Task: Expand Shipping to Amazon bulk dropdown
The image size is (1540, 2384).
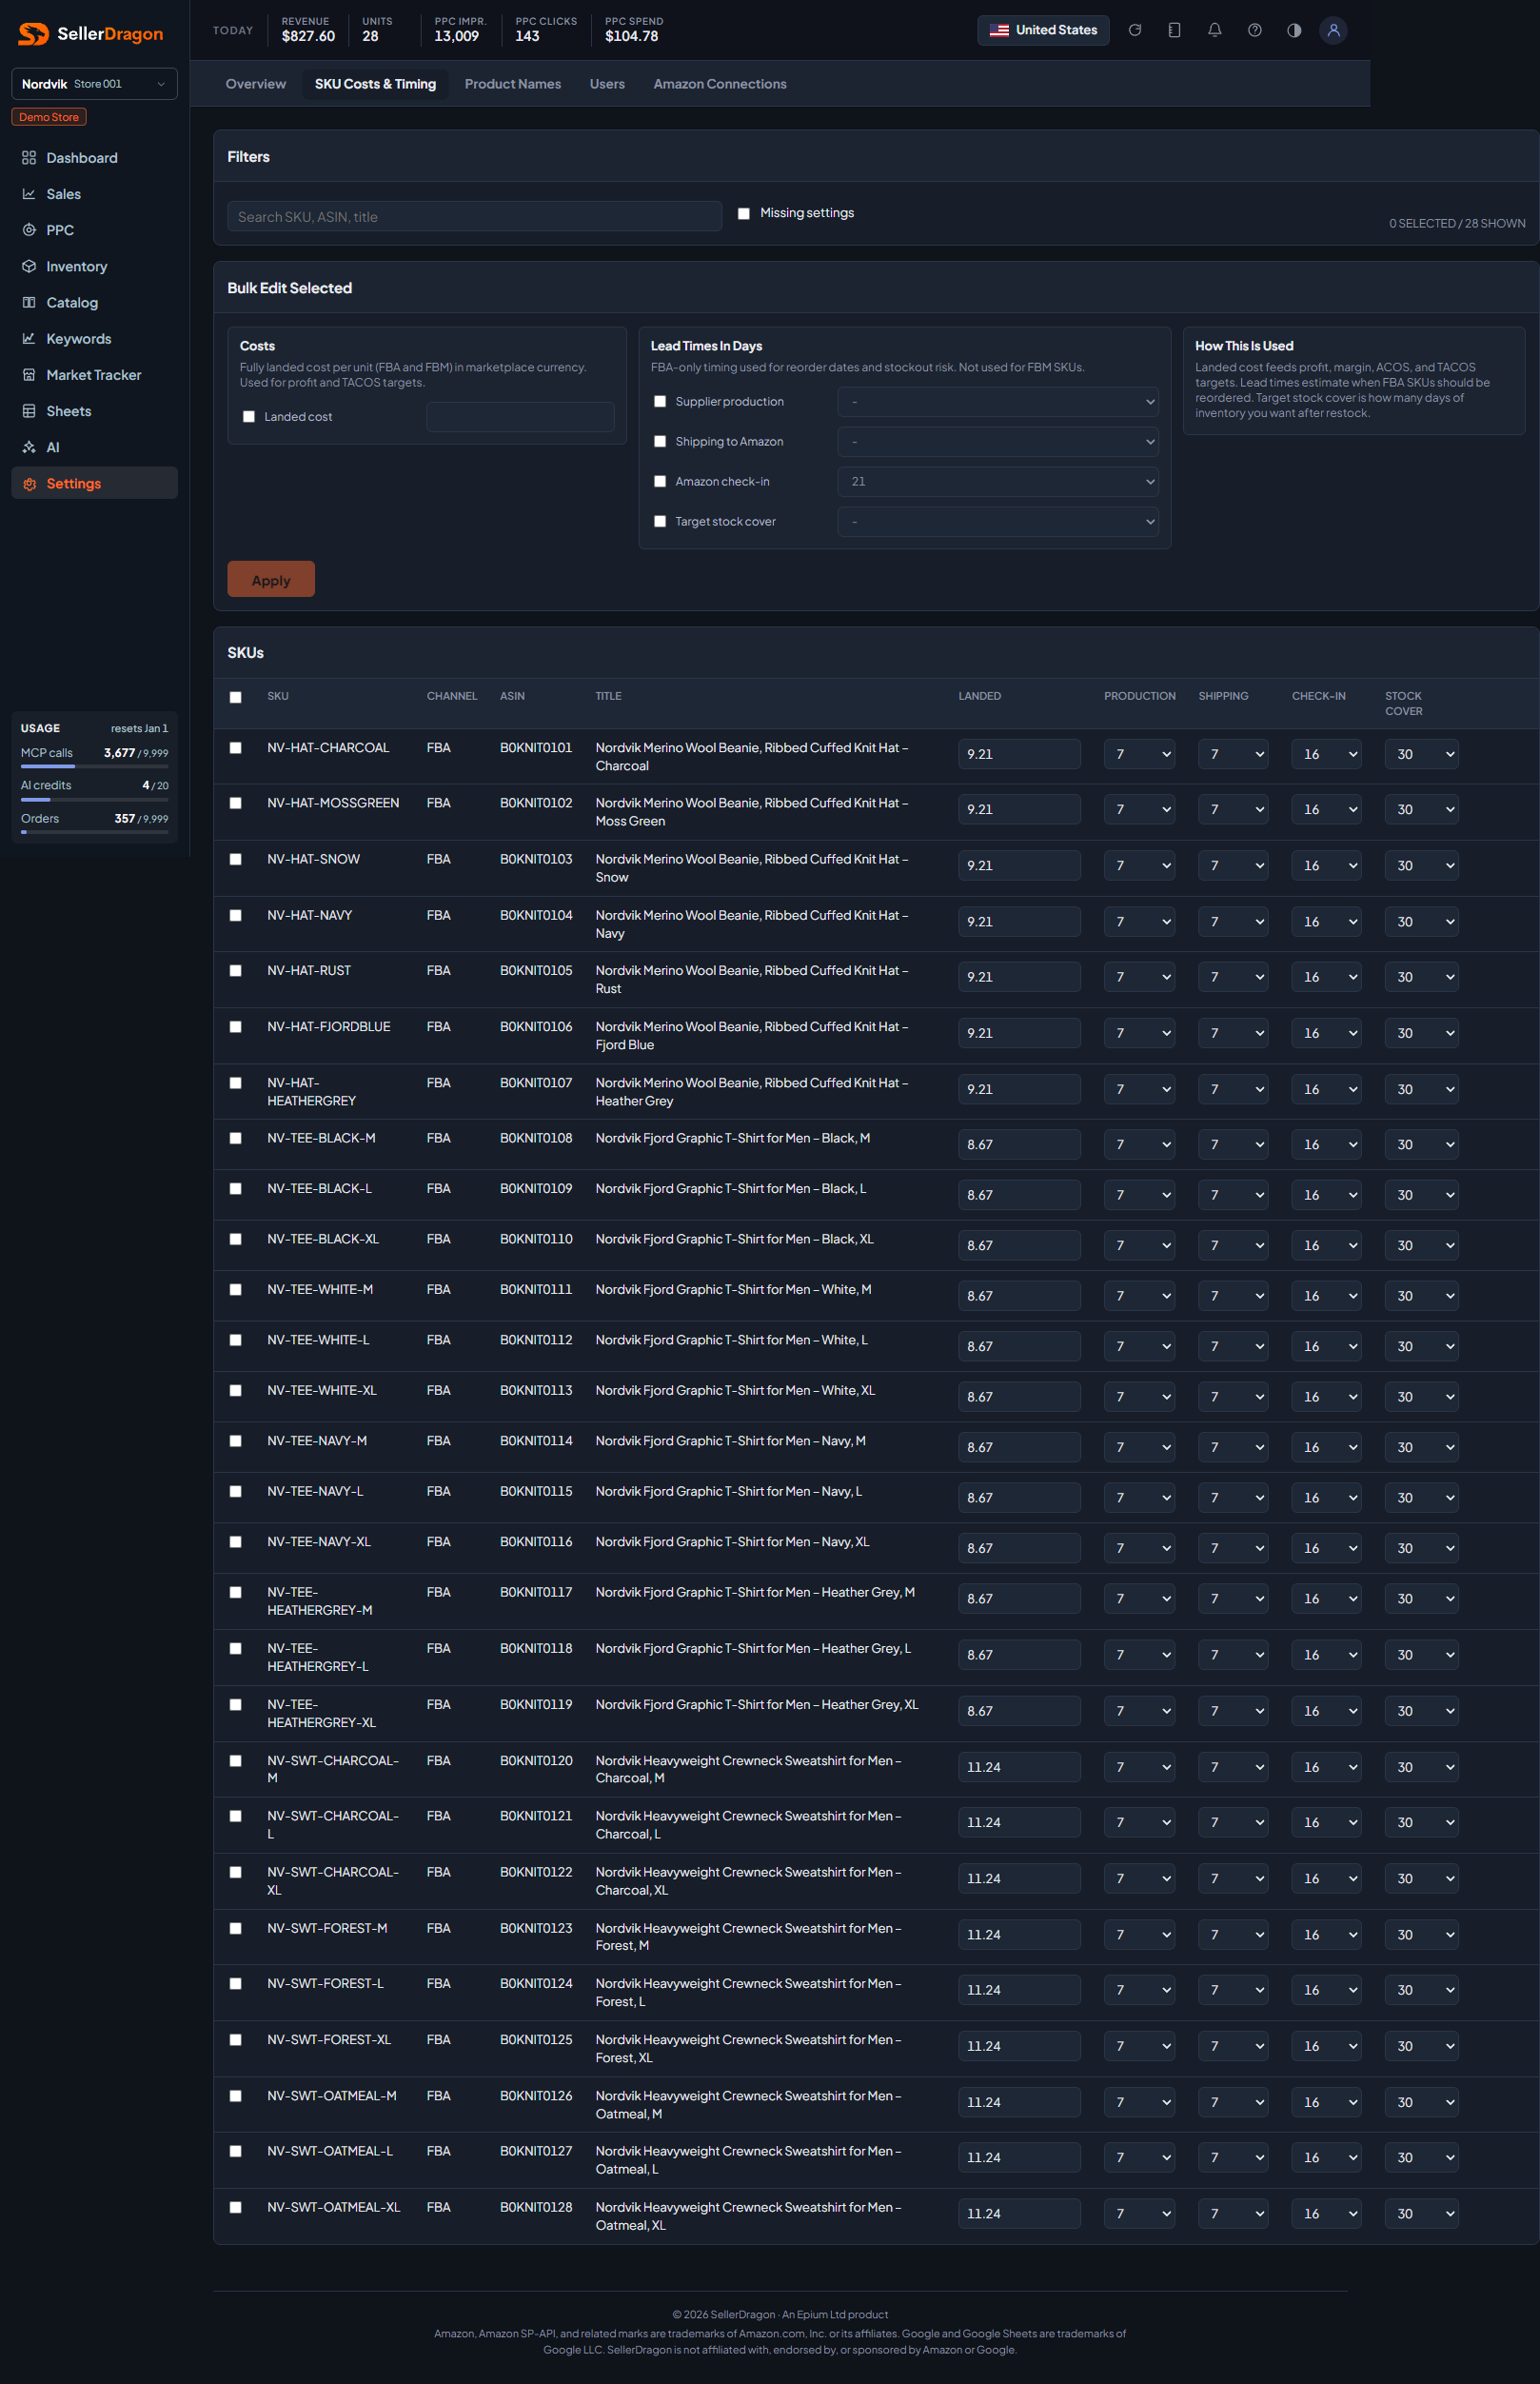Action: click(x=998, y=441)
